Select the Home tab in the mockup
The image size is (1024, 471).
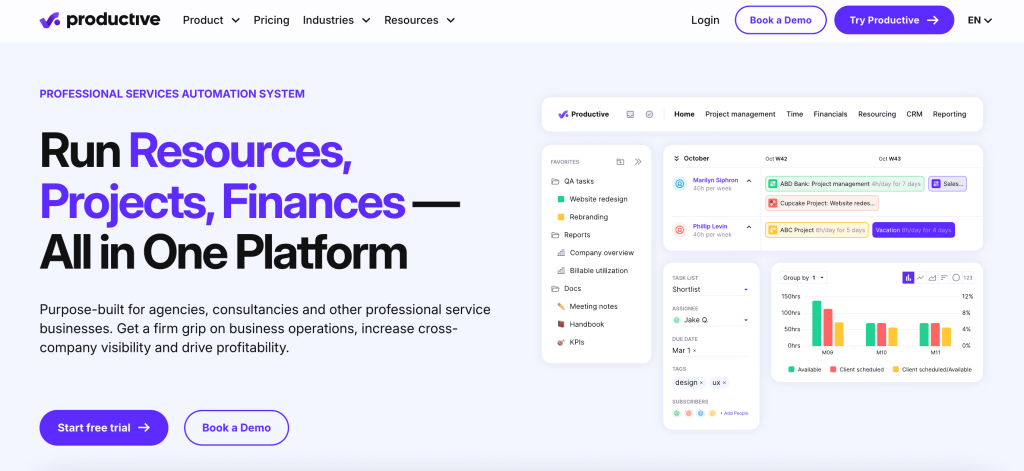[684, 114]
